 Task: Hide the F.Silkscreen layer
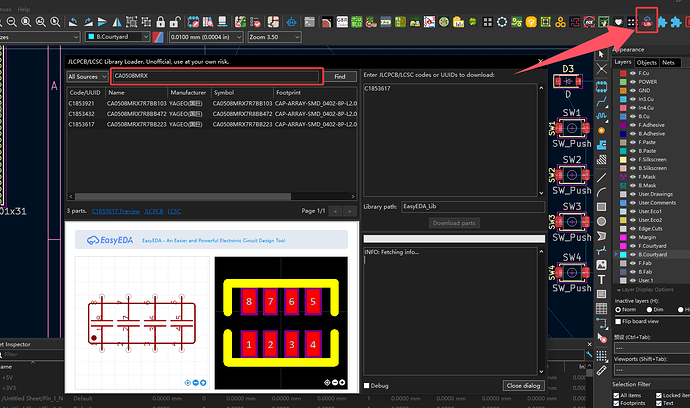tap(632, 159)
